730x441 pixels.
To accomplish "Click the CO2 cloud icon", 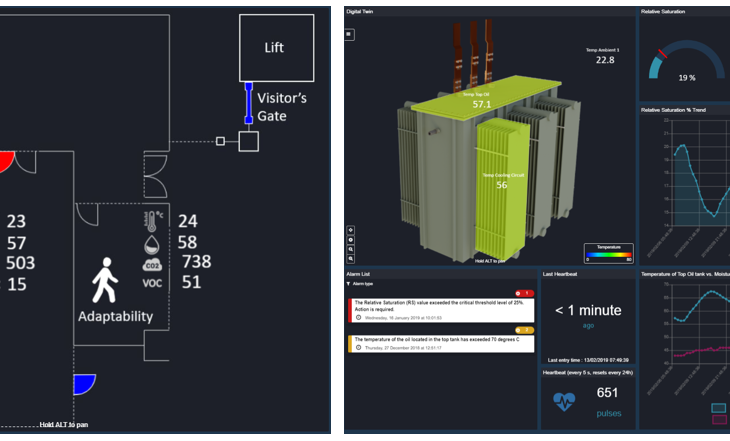I will pos(153,264).
